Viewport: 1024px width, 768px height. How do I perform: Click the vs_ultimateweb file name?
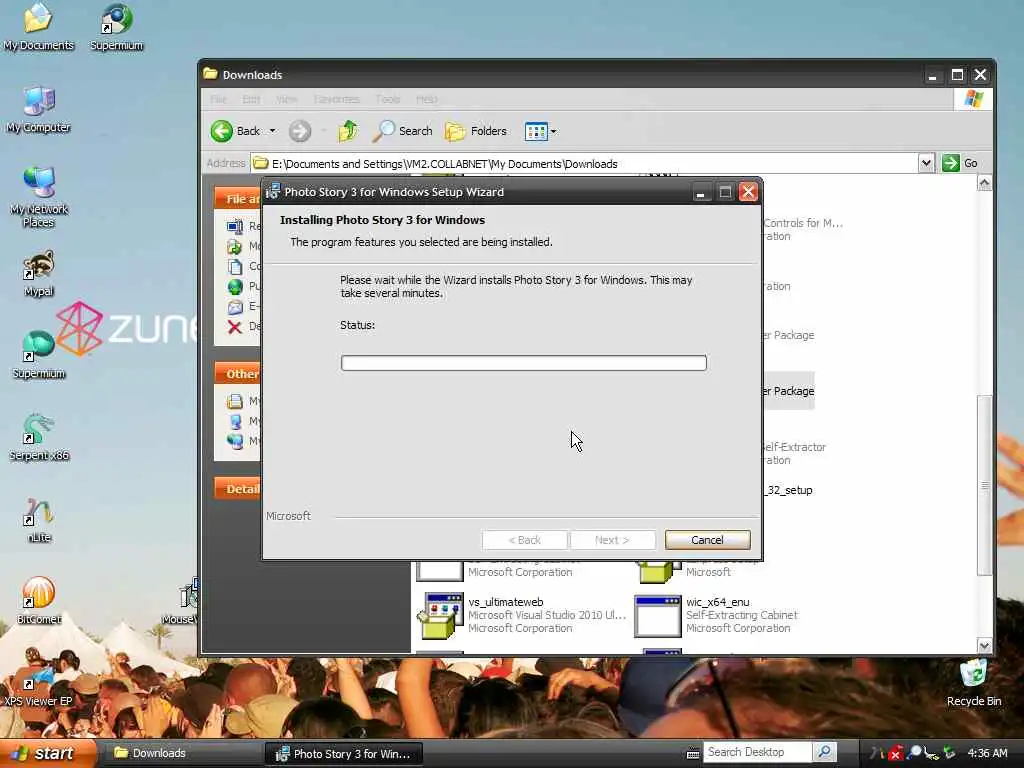pyautogui.click(x=505, y=602)
